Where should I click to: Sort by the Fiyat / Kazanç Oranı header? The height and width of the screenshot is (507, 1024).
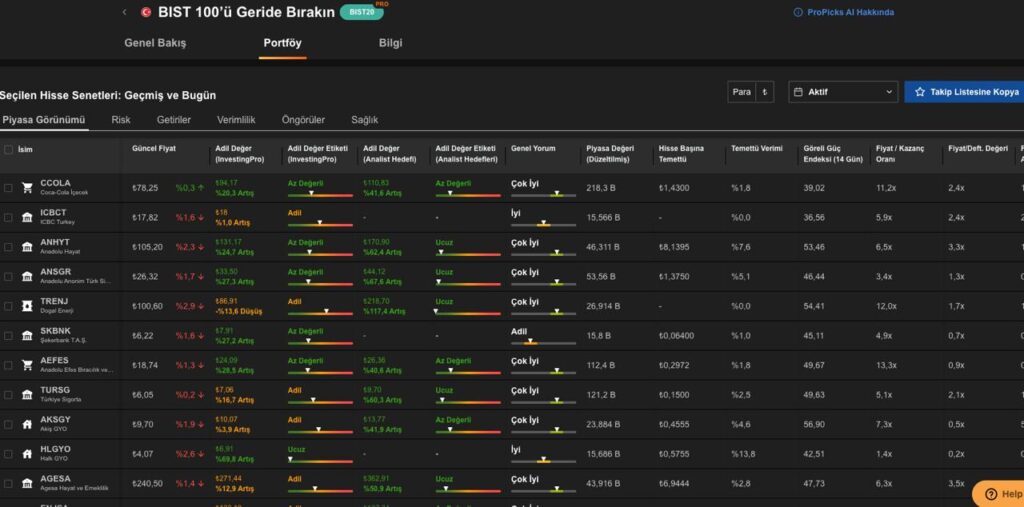[900, 154]
